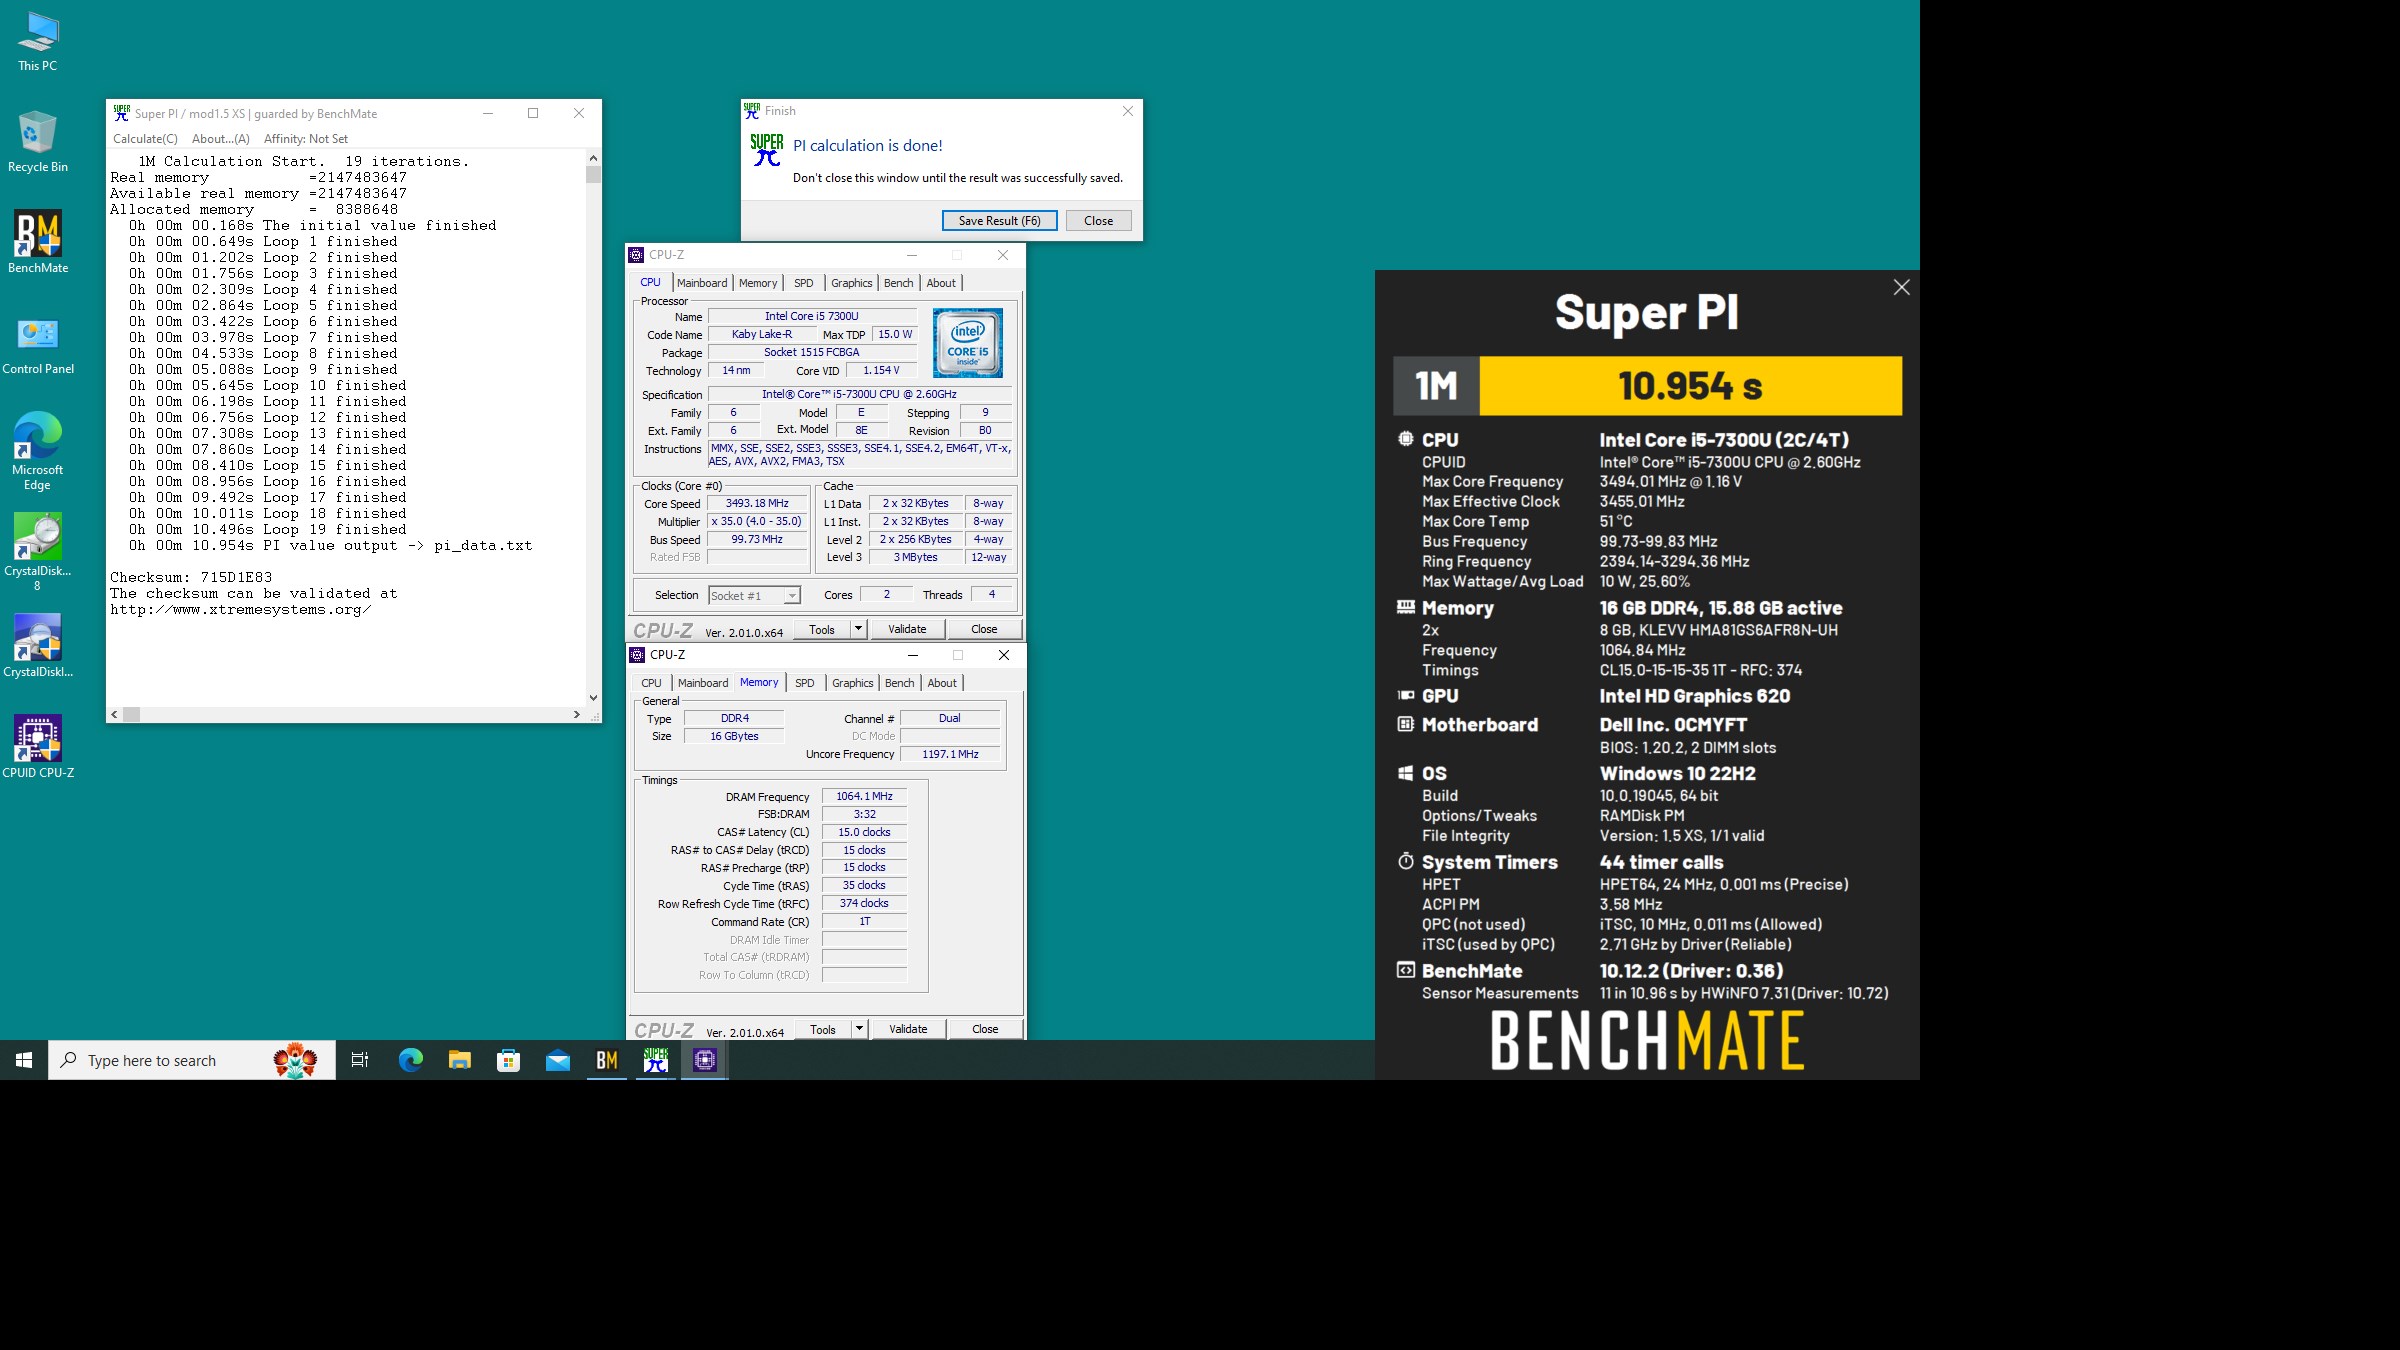Click Tools button in lower CPU-Z
This screenshot has width=2400, height=1350.
click(x=823, y=1029)
